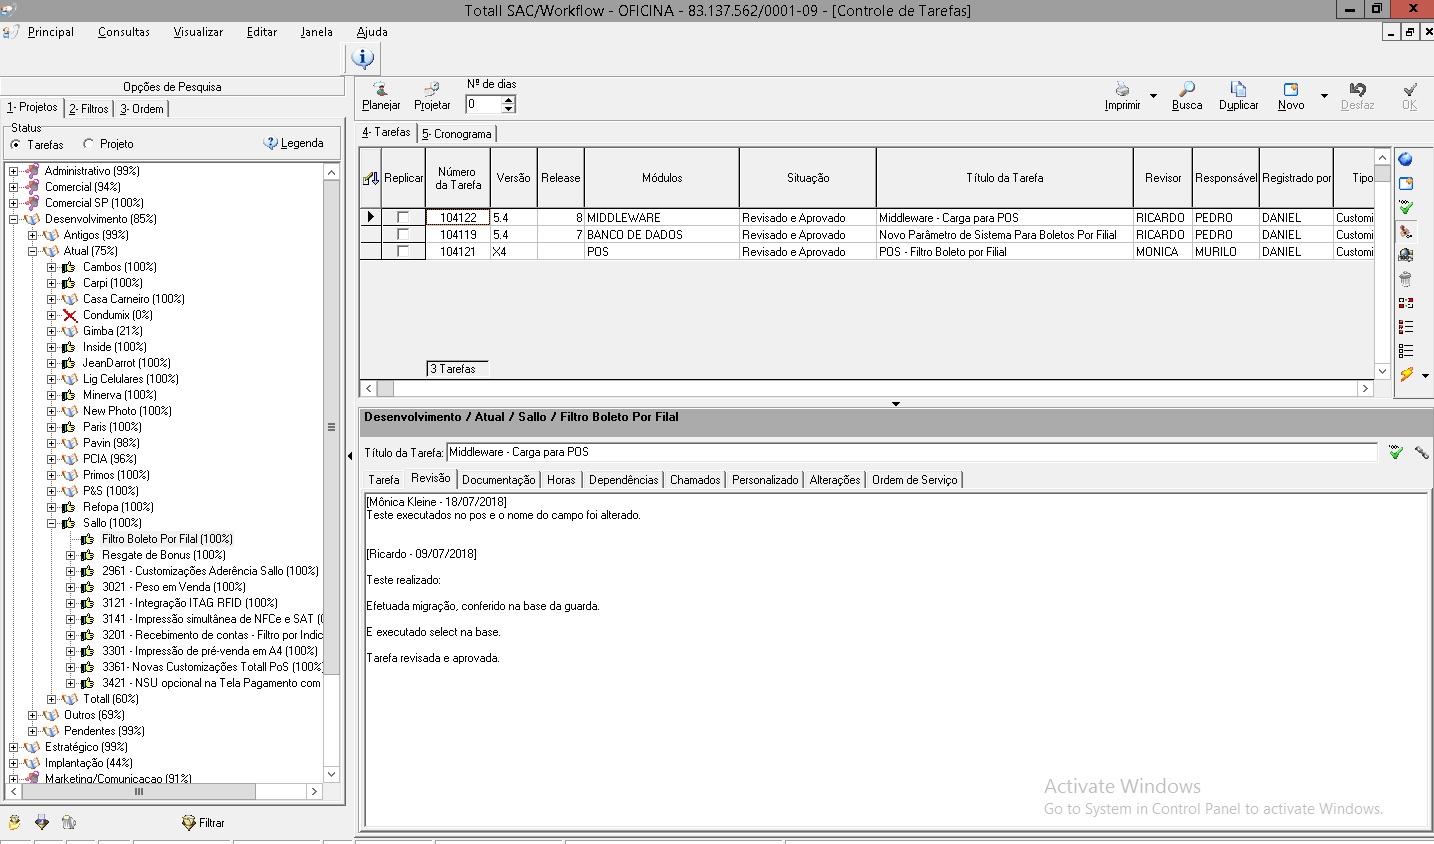Image resolution: width=1434 pixels, height=844 pixels.
Task: Click the wrench icon beside the task title
Action: [1421, 453]
